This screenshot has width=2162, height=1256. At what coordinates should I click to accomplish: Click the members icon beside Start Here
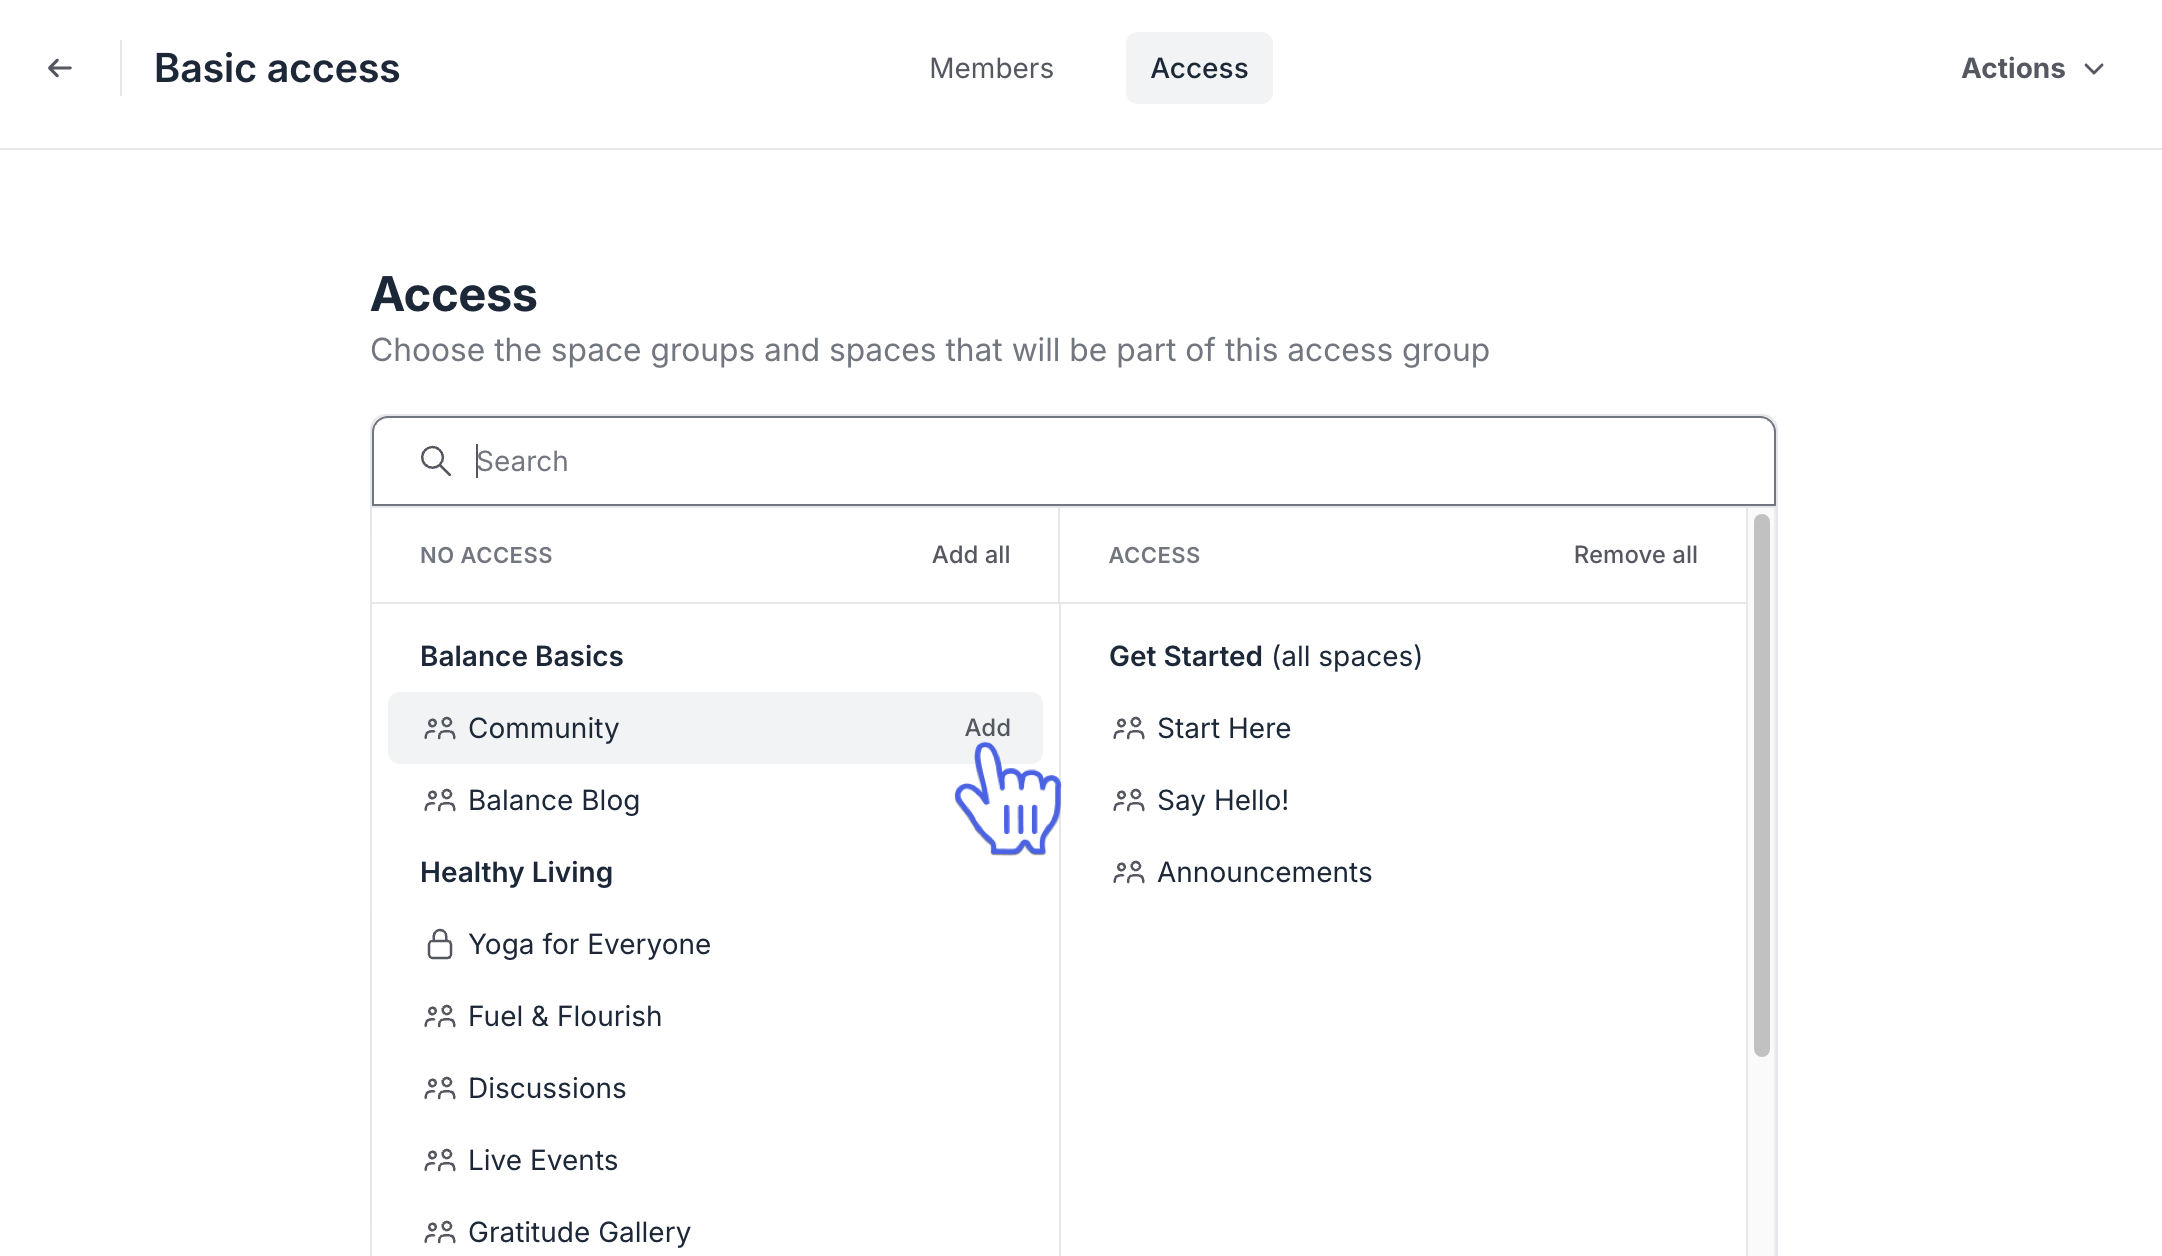pyautogui.click(x=1129, y=728)
